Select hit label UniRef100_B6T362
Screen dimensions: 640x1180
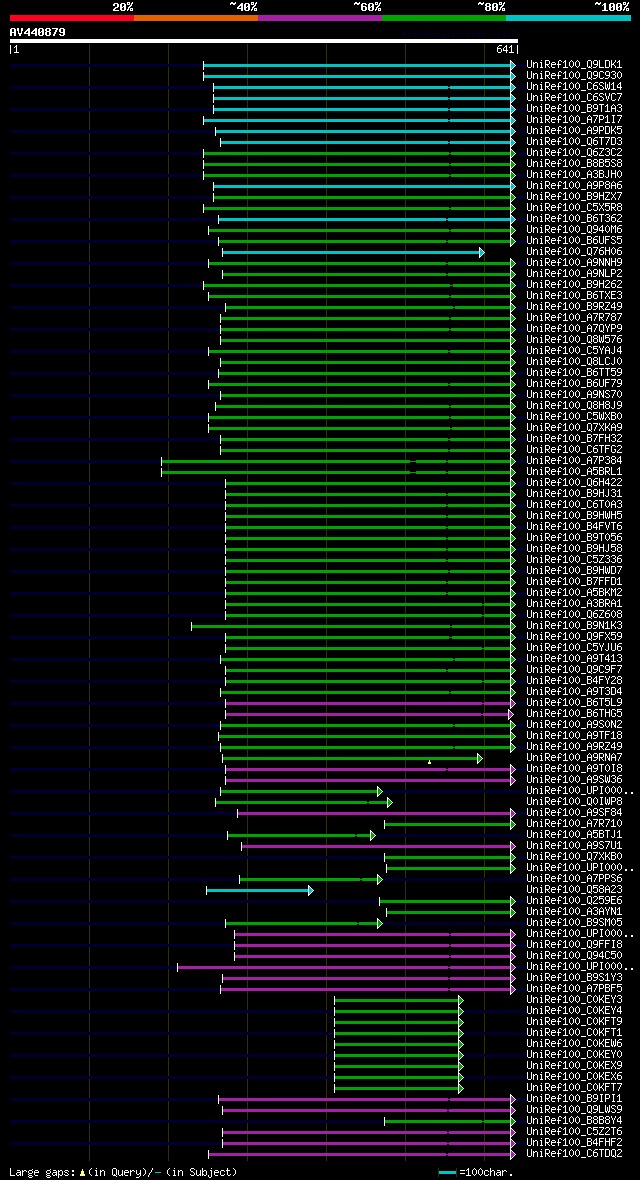click(574, 218)
